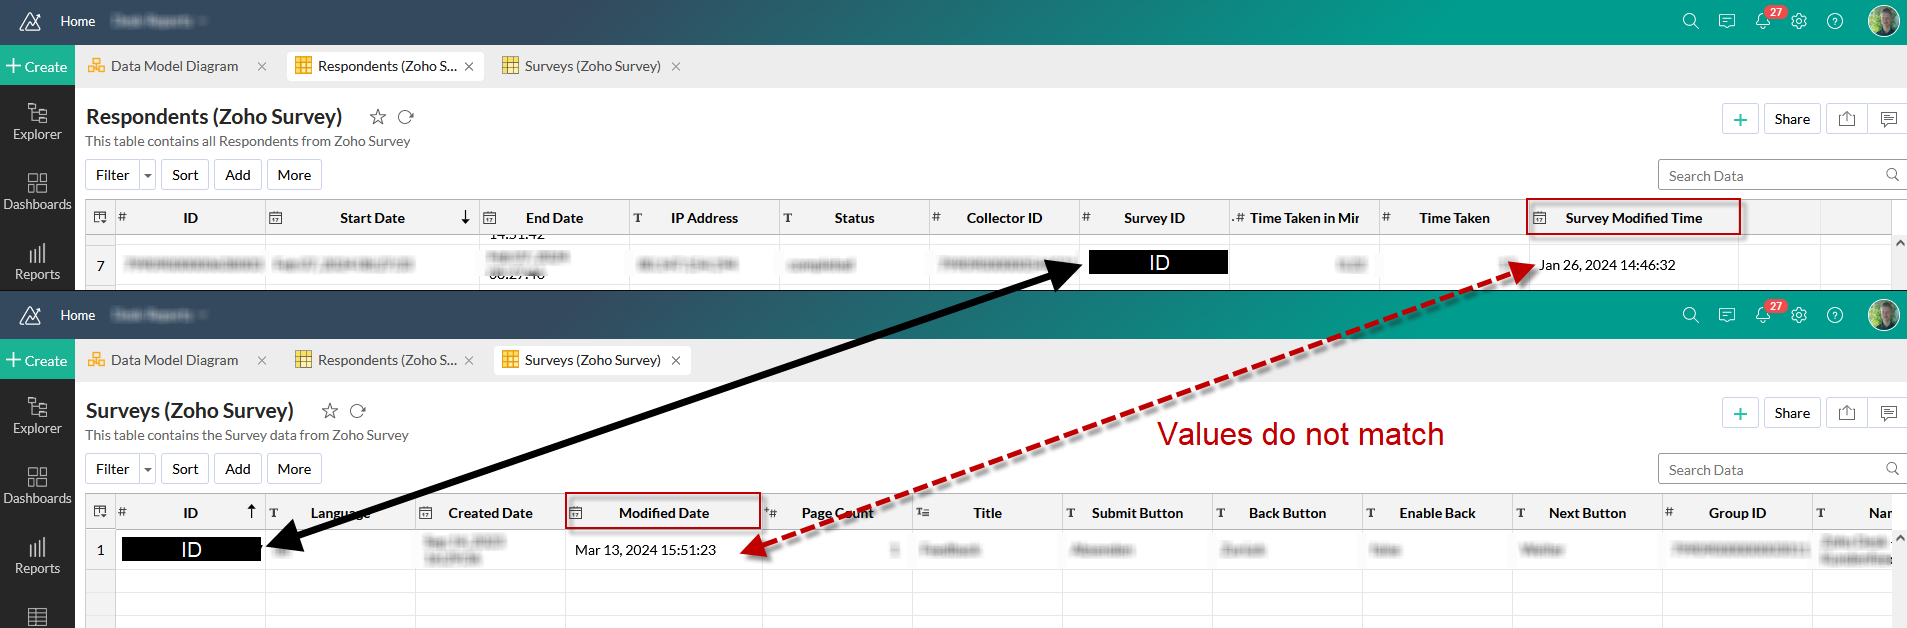Click the column chooser icon in the Surveys table header

coord(100,512)
